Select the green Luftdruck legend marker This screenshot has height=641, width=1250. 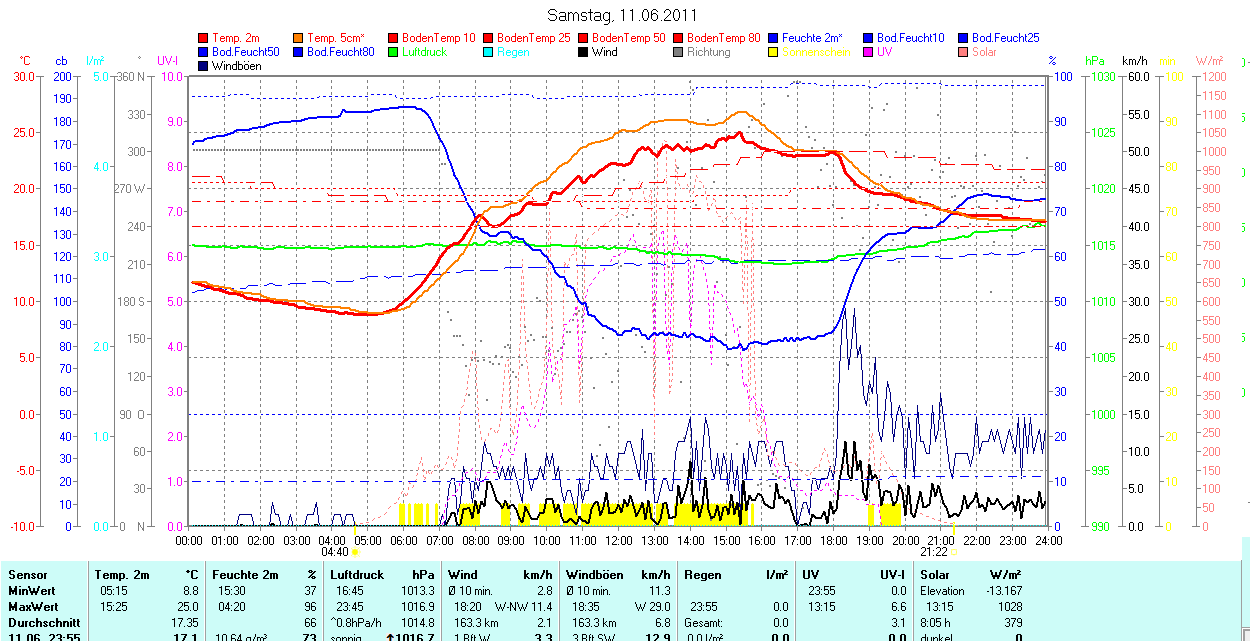(x=394, y=52)
